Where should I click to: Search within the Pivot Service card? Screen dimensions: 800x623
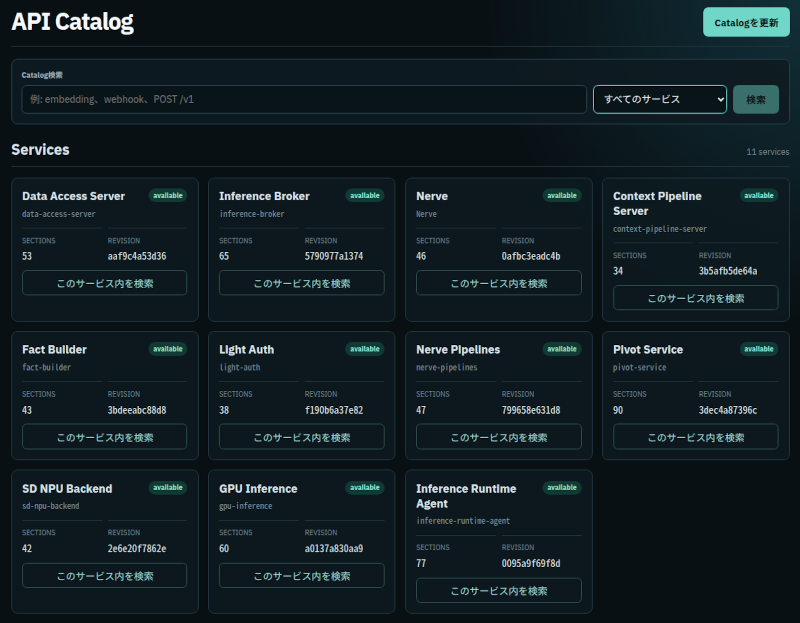pyautogui.click(x=695, y=437)
